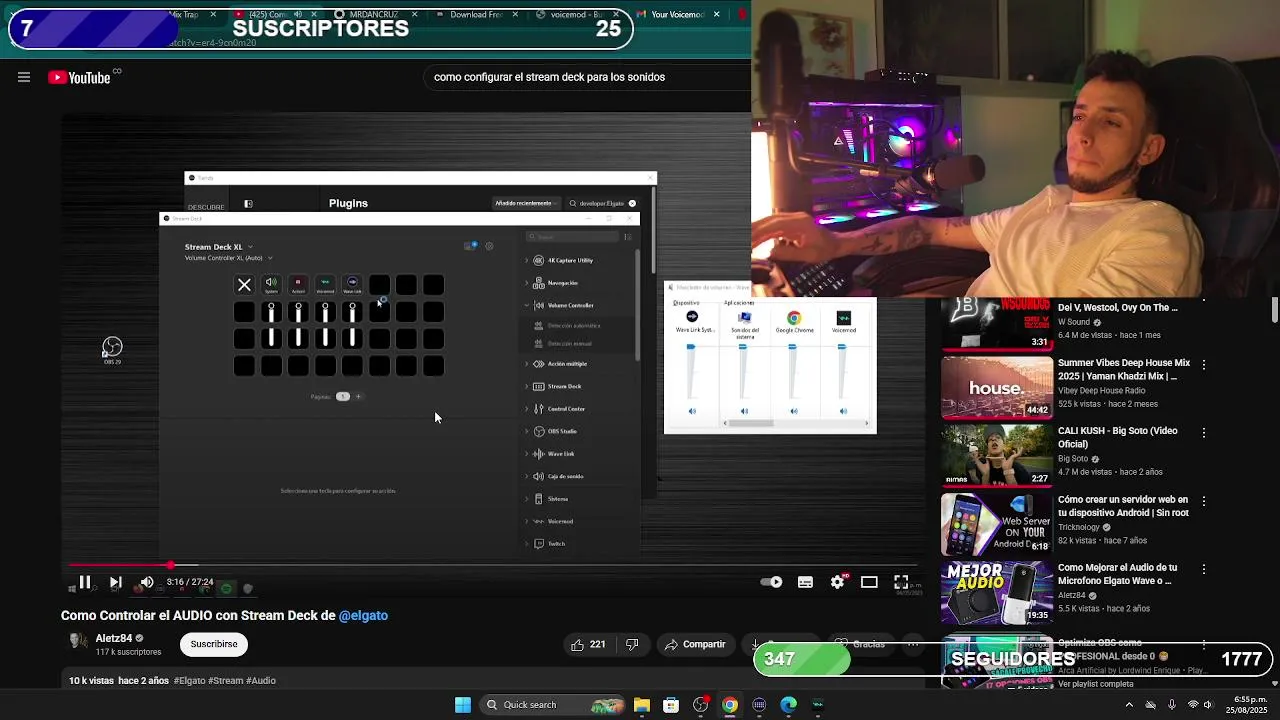This screenshot has width=1280, height=720.
Task: Dislike the video
Action: click(x=632, y=645)
